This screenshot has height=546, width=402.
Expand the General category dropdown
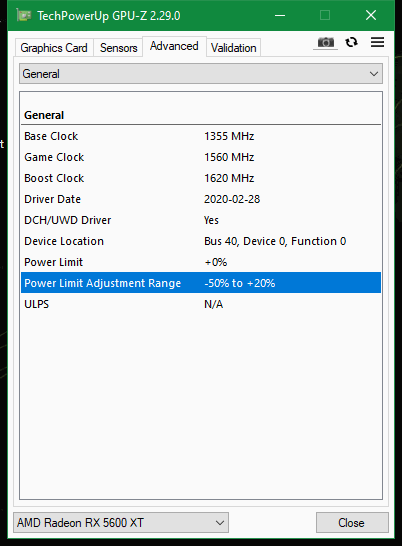(201, 73)
